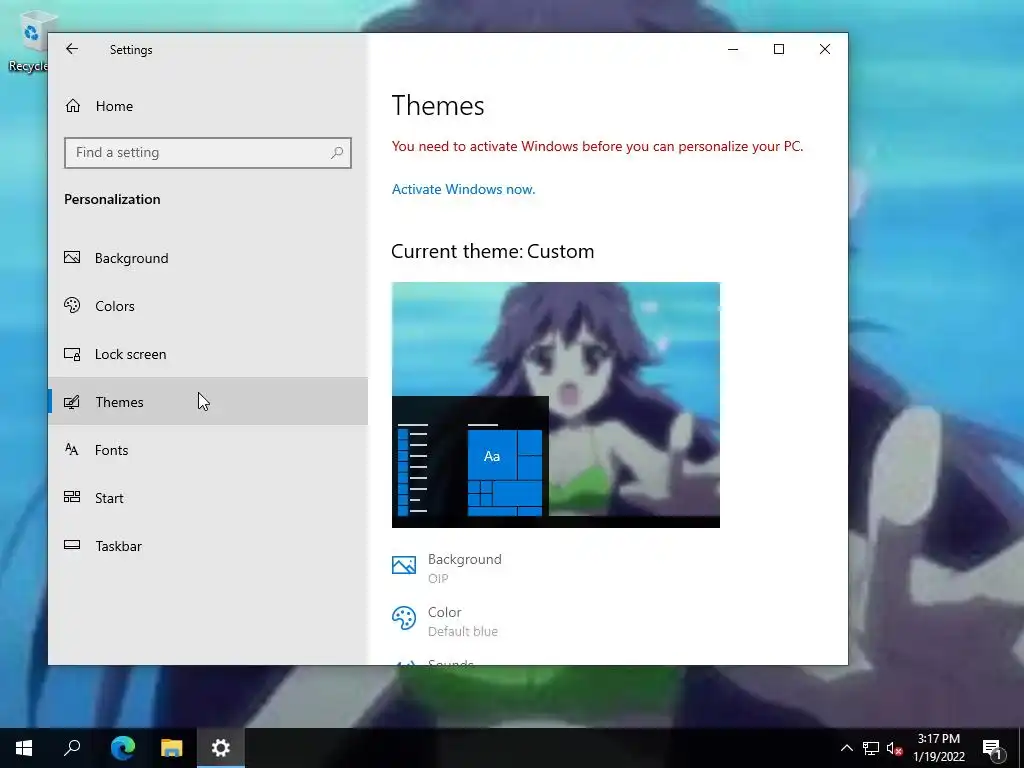Click the Personalization section heading

click(112, 199)
